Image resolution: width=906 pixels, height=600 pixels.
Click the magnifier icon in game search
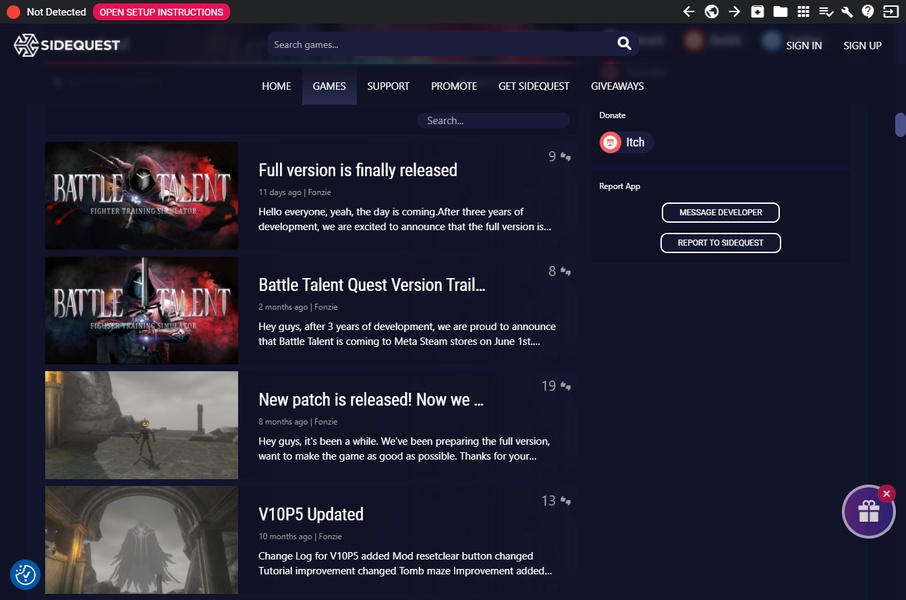click(624, 44)
